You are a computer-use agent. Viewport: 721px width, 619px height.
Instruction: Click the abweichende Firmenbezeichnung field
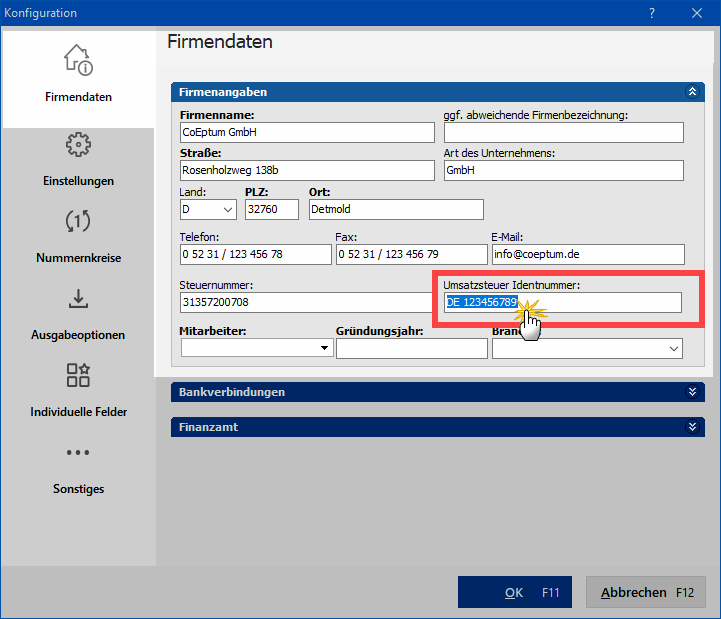tap(564, 132)
